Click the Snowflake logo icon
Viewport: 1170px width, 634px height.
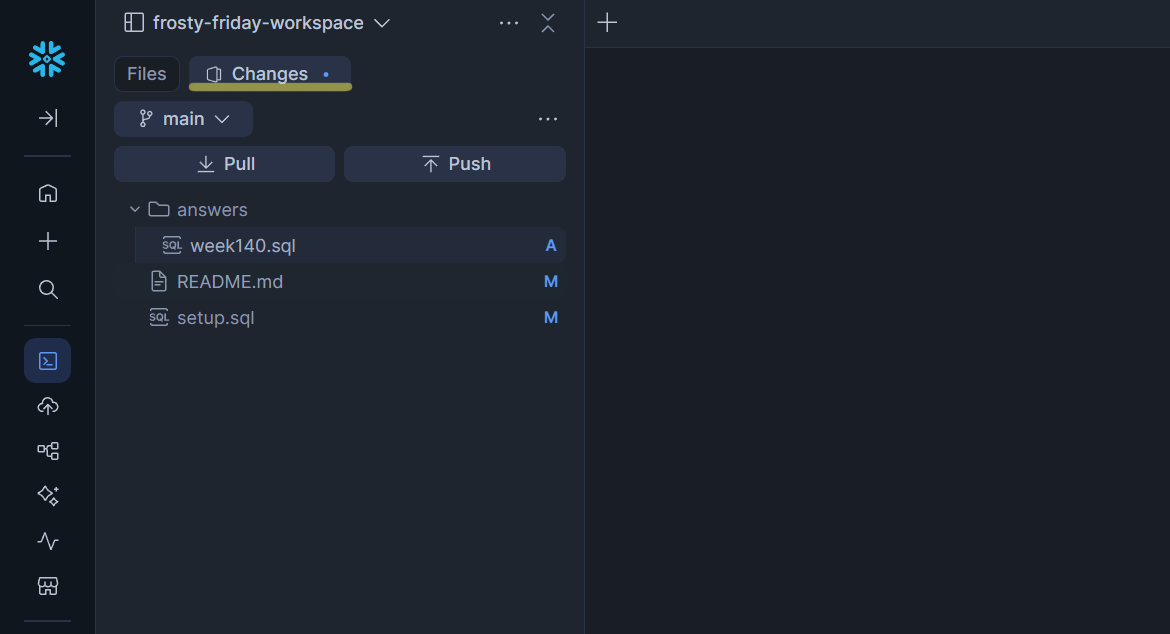[x=47, y=59]
